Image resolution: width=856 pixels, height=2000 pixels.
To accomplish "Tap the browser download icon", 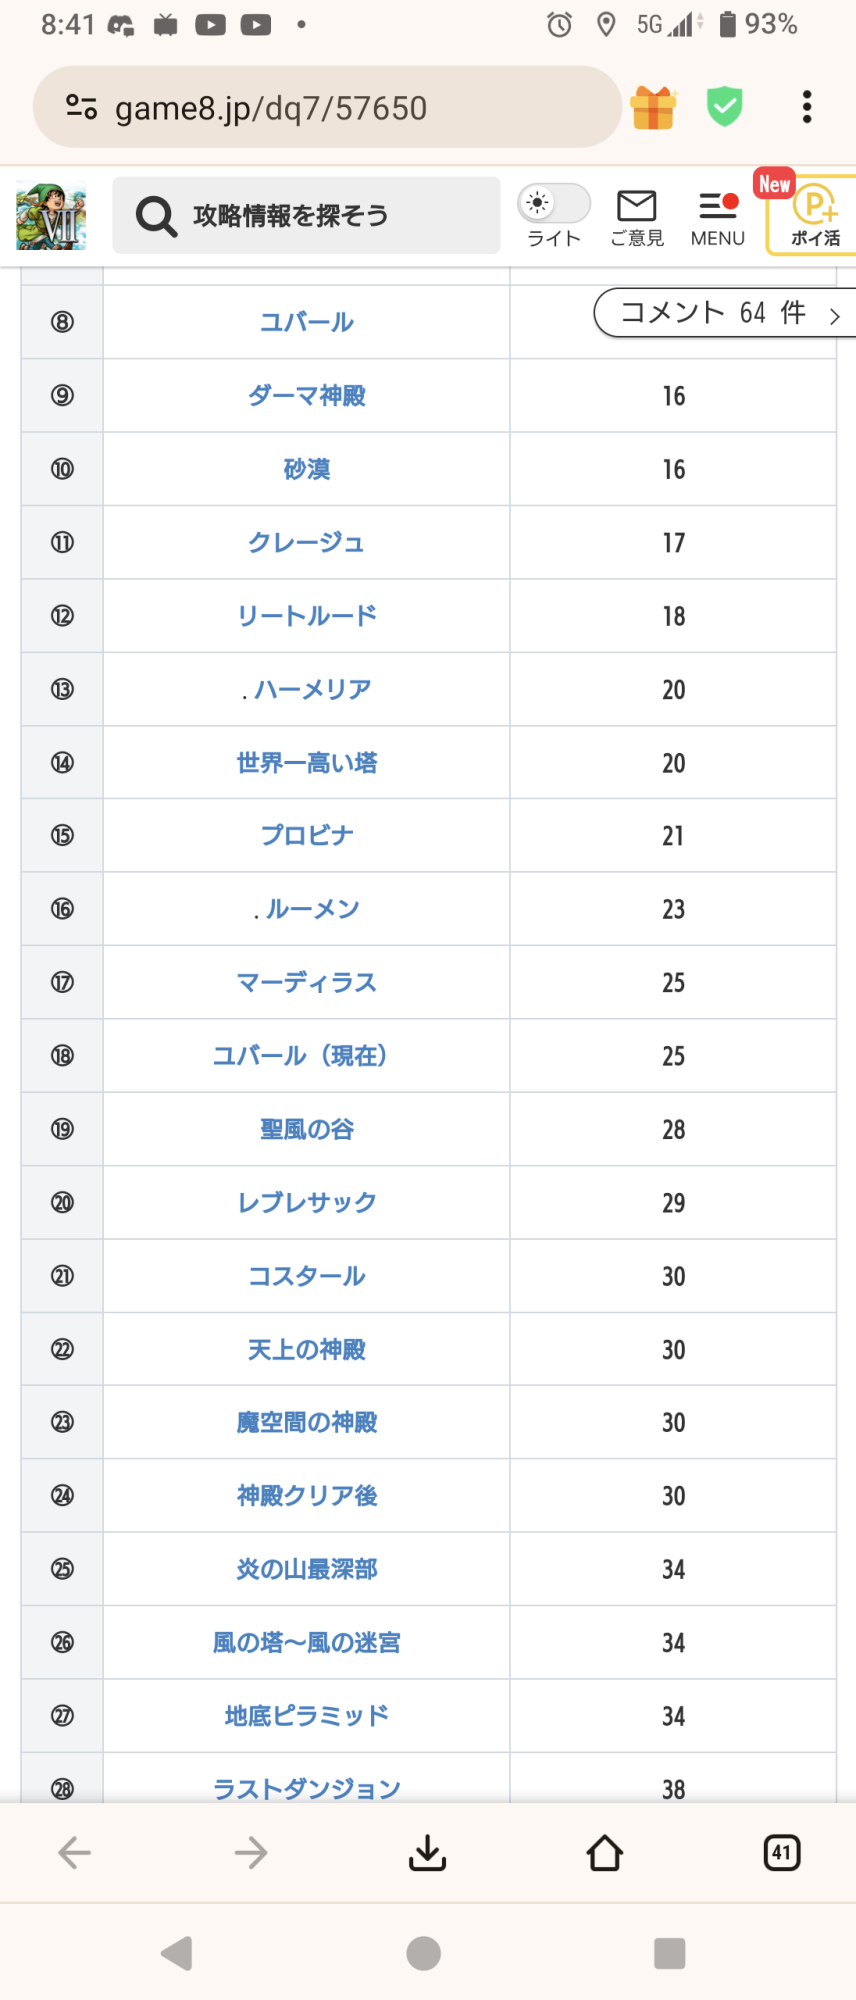I will [428, 1853].
